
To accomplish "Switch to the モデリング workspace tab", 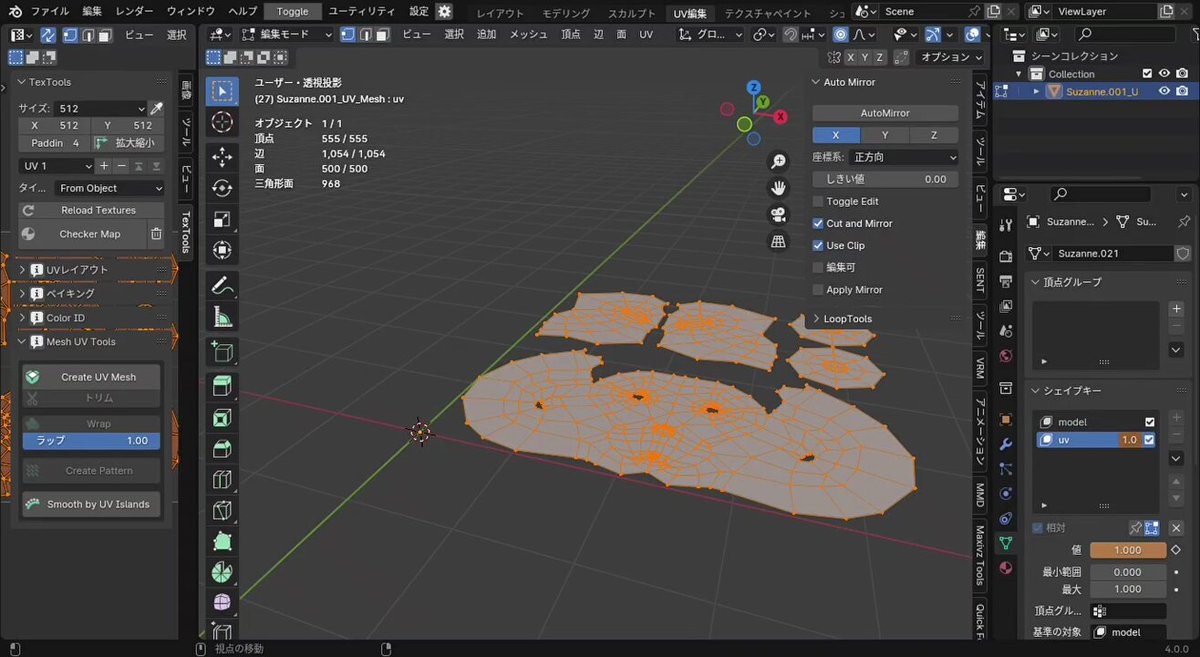I will point(566,13).
